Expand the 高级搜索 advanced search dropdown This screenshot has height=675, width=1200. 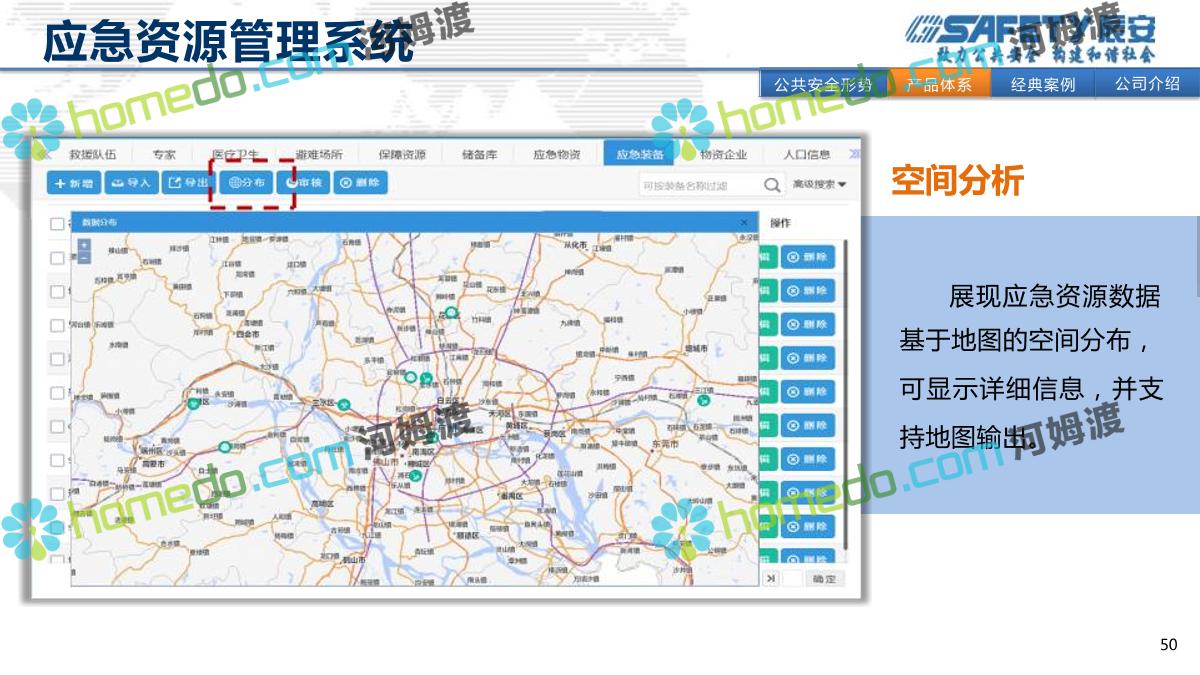pos(819,185)
